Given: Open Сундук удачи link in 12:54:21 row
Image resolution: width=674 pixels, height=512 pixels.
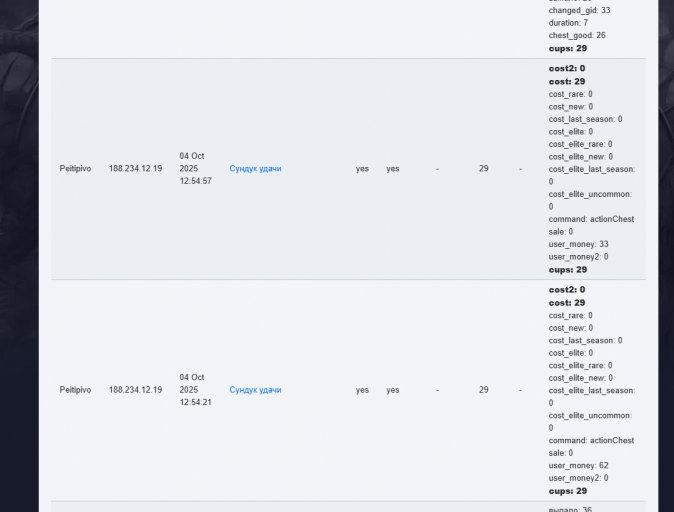Looking at the screenshot, I should coord(255,390).
